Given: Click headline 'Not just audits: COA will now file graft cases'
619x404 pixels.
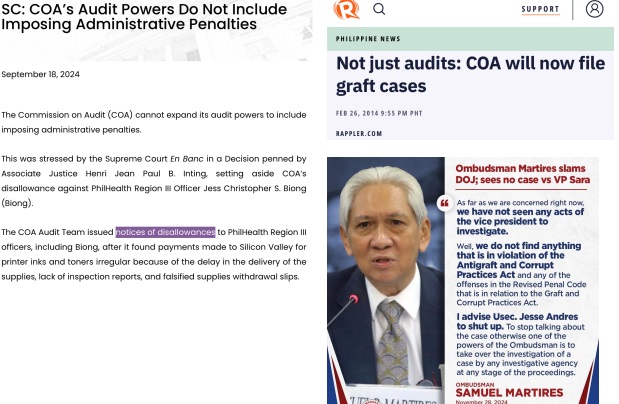Looking at the screenshot, I should coord(470,75).
